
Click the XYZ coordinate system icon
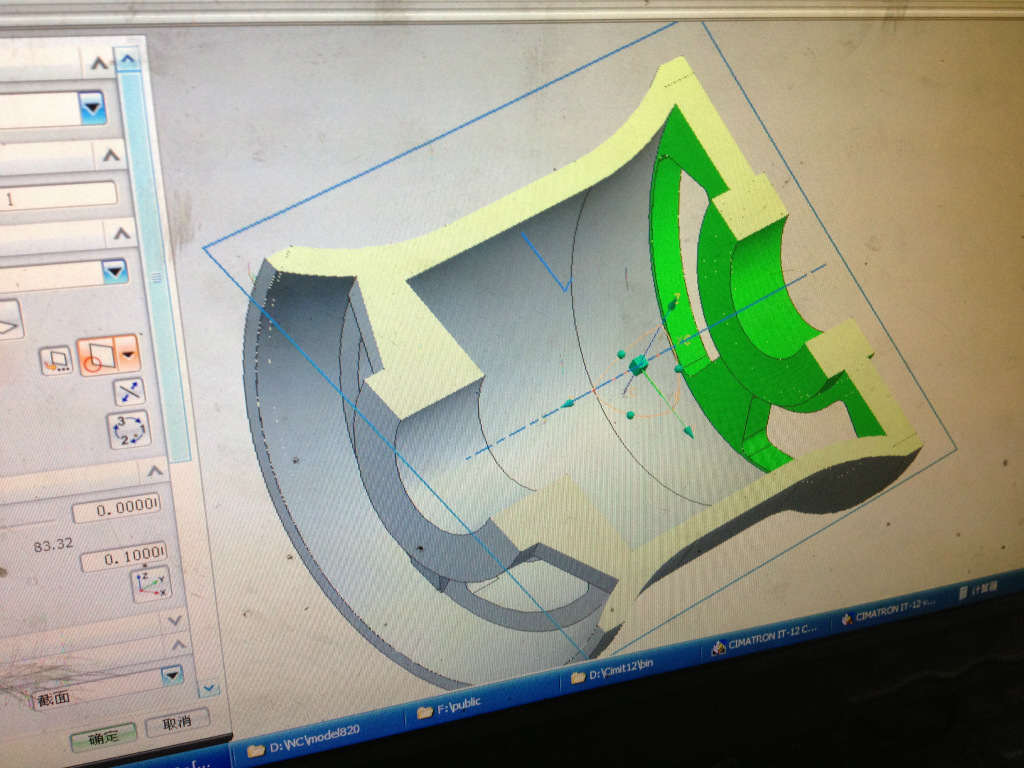coord(151,585)
